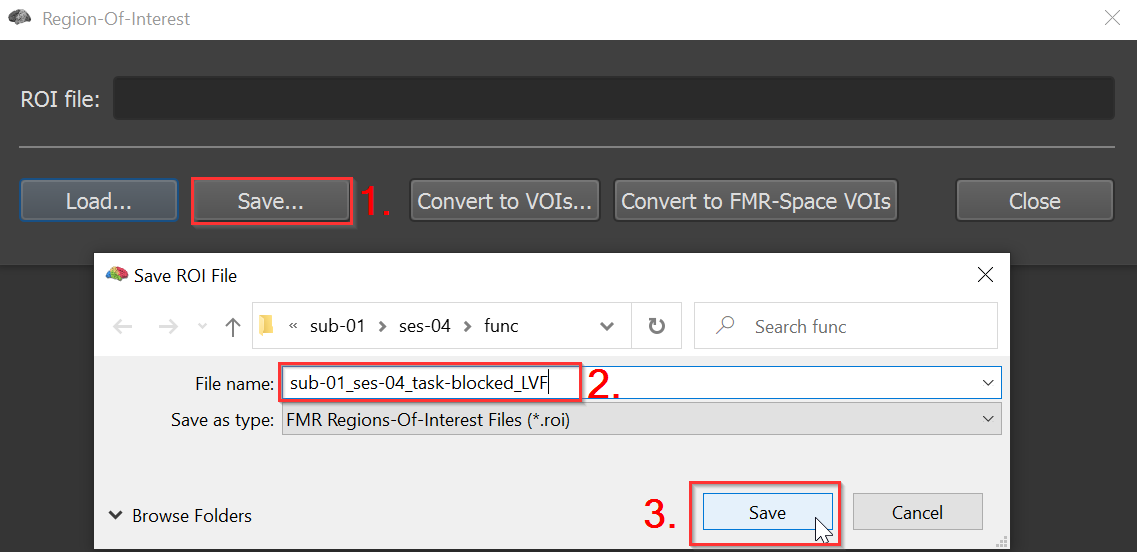This screenshot has width=1137, height=552.
Task: Cancel the Save ROI File dialog
Action: (x=917, y=512)
